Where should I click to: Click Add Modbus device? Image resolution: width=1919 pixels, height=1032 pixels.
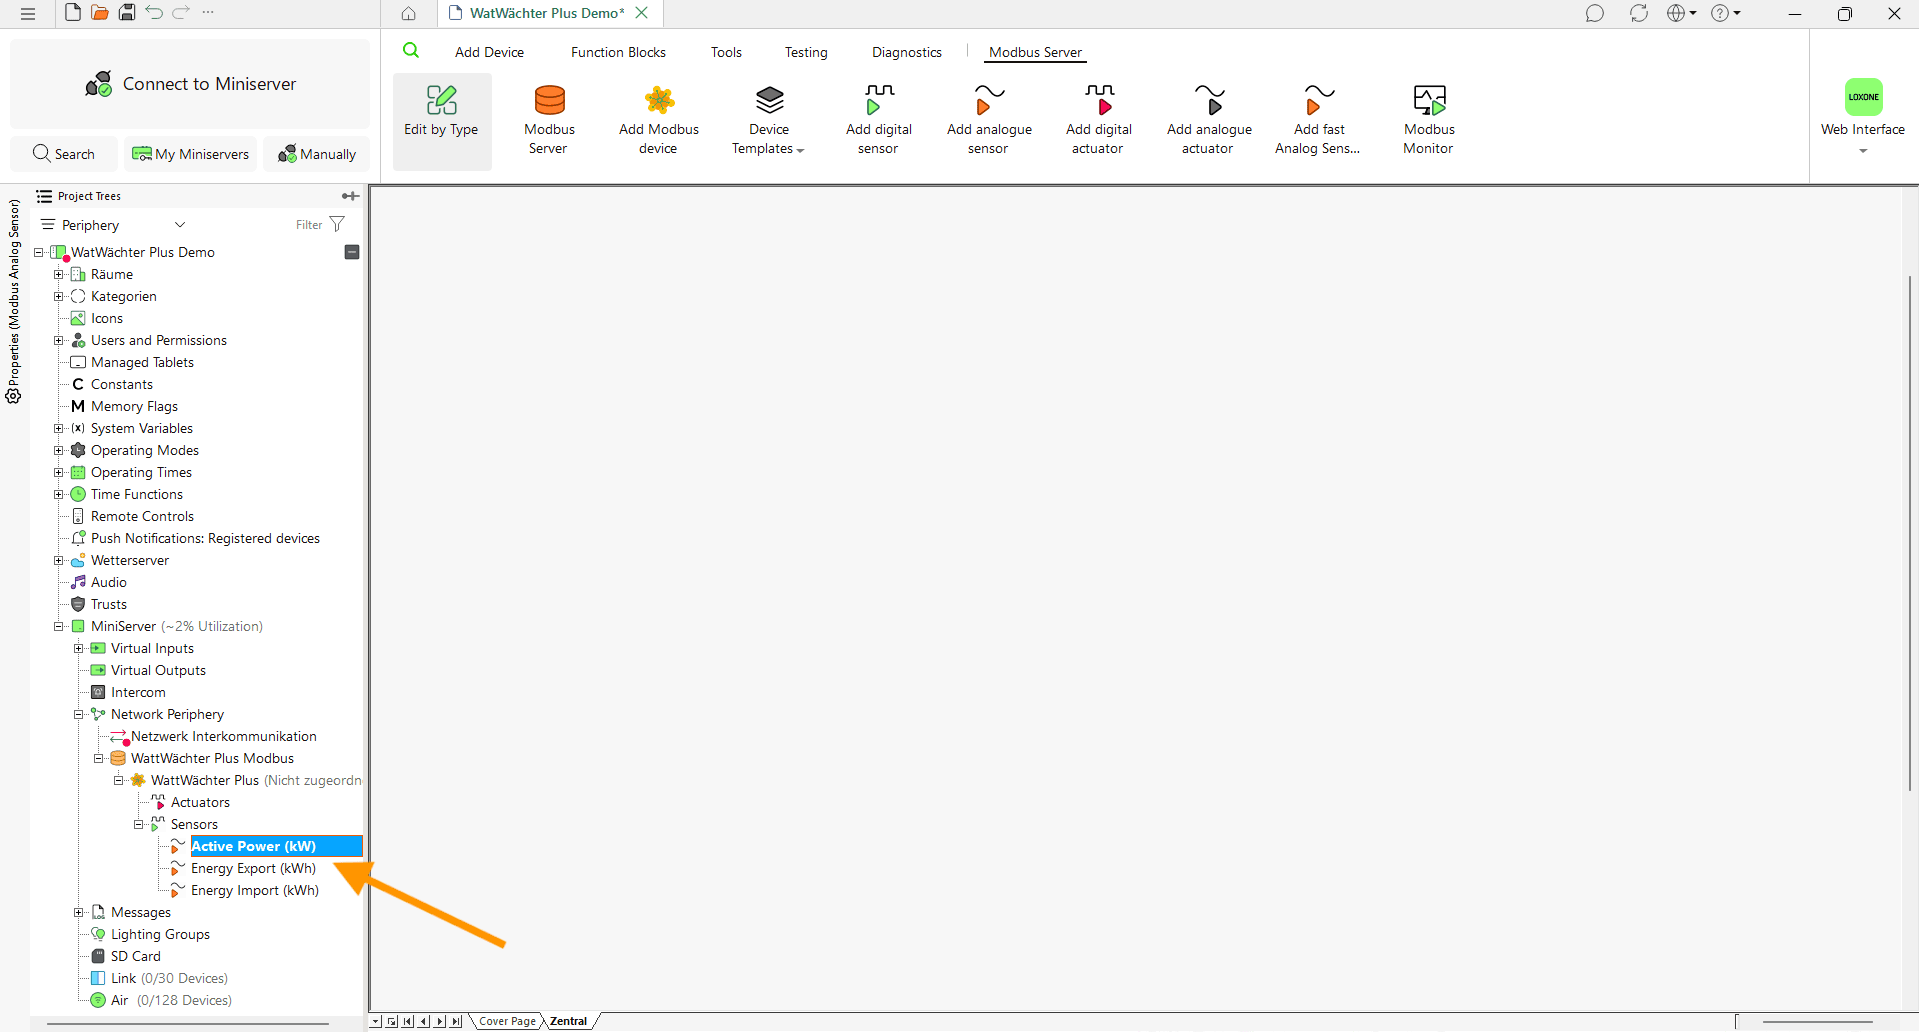tap(659, 121)
